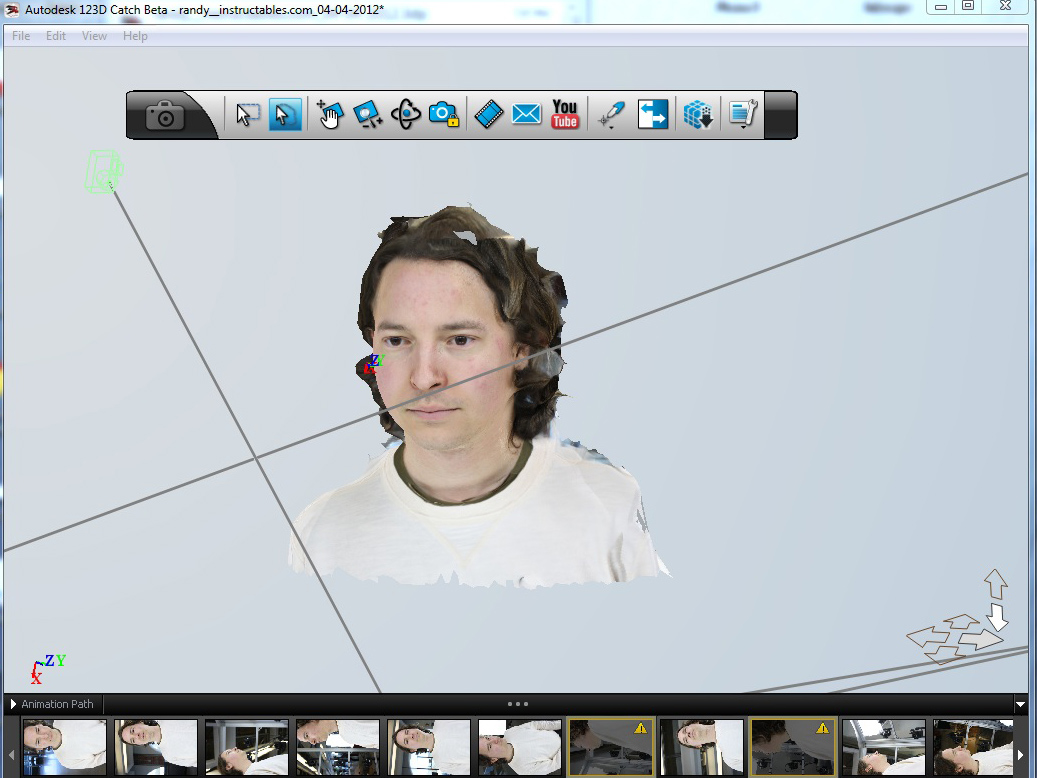Image resolution: width=1037 pixels, height=778 pixels.
Task: Click the filmstrip scroll-left arrow
Action: click(x=11, y=755)
